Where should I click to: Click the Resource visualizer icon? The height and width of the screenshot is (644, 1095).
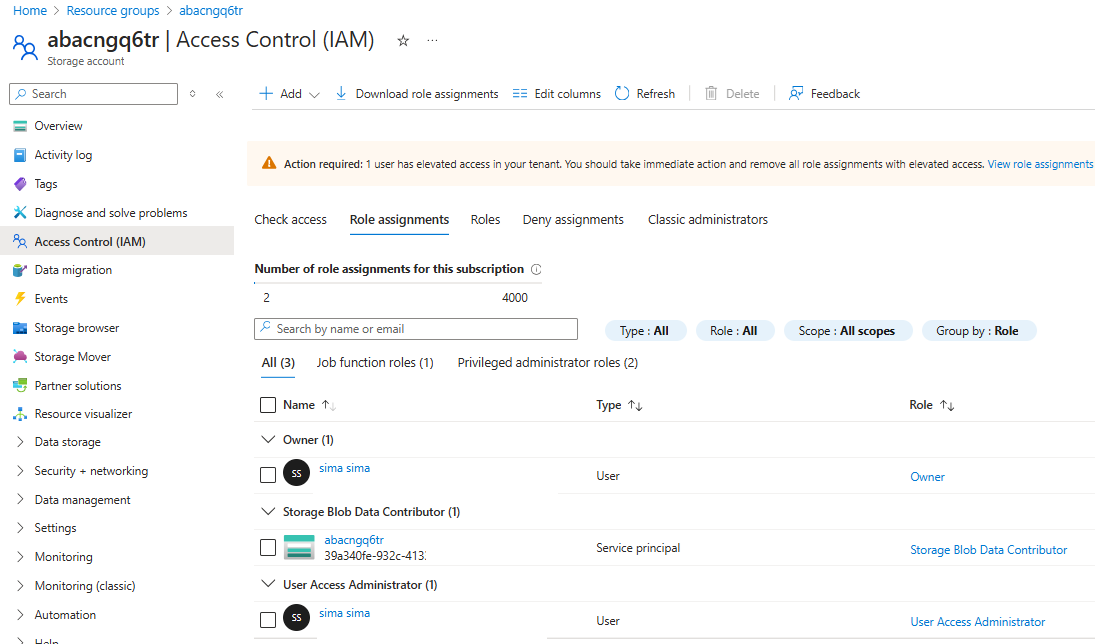pos(20,414)
